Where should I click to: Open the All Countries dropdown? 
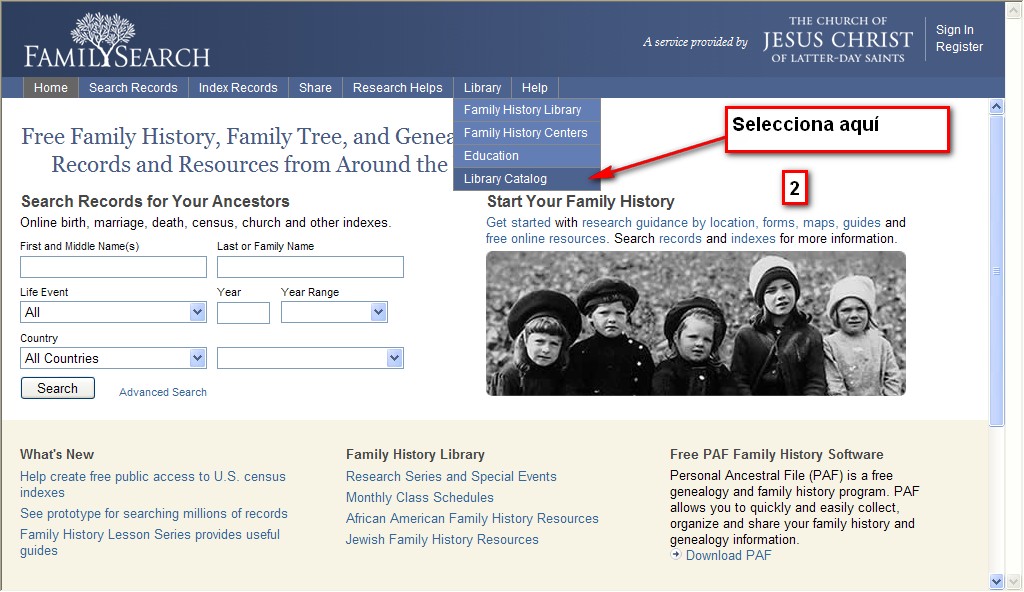click(113, 358)
